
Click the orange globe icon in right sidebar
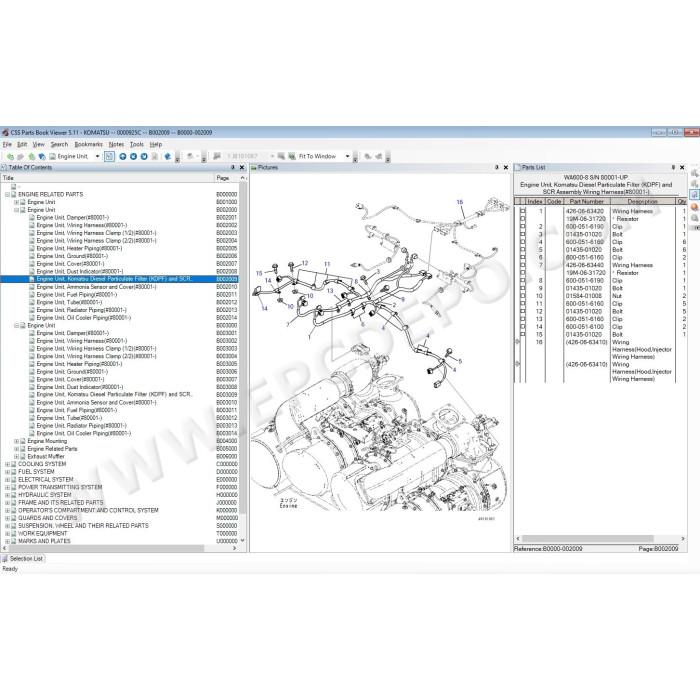tap(694, 207)
